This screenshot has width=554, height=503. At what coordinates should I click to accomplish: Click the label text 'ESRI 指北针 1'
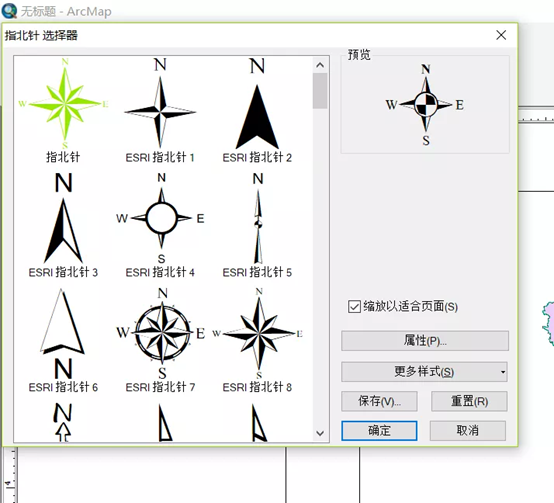click(160, 157)
